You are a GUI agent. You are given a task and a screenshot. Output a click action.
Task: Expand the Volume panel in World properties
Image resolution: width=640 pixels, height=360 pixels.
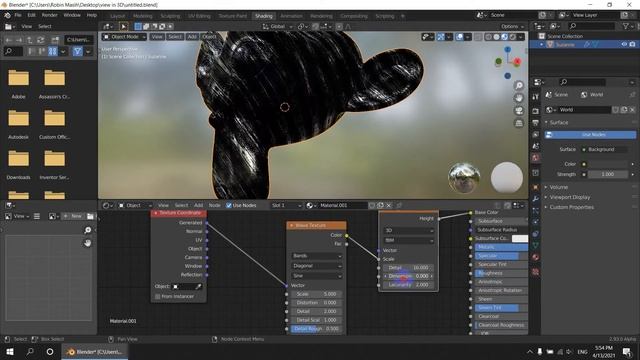[x=558, y=187]
